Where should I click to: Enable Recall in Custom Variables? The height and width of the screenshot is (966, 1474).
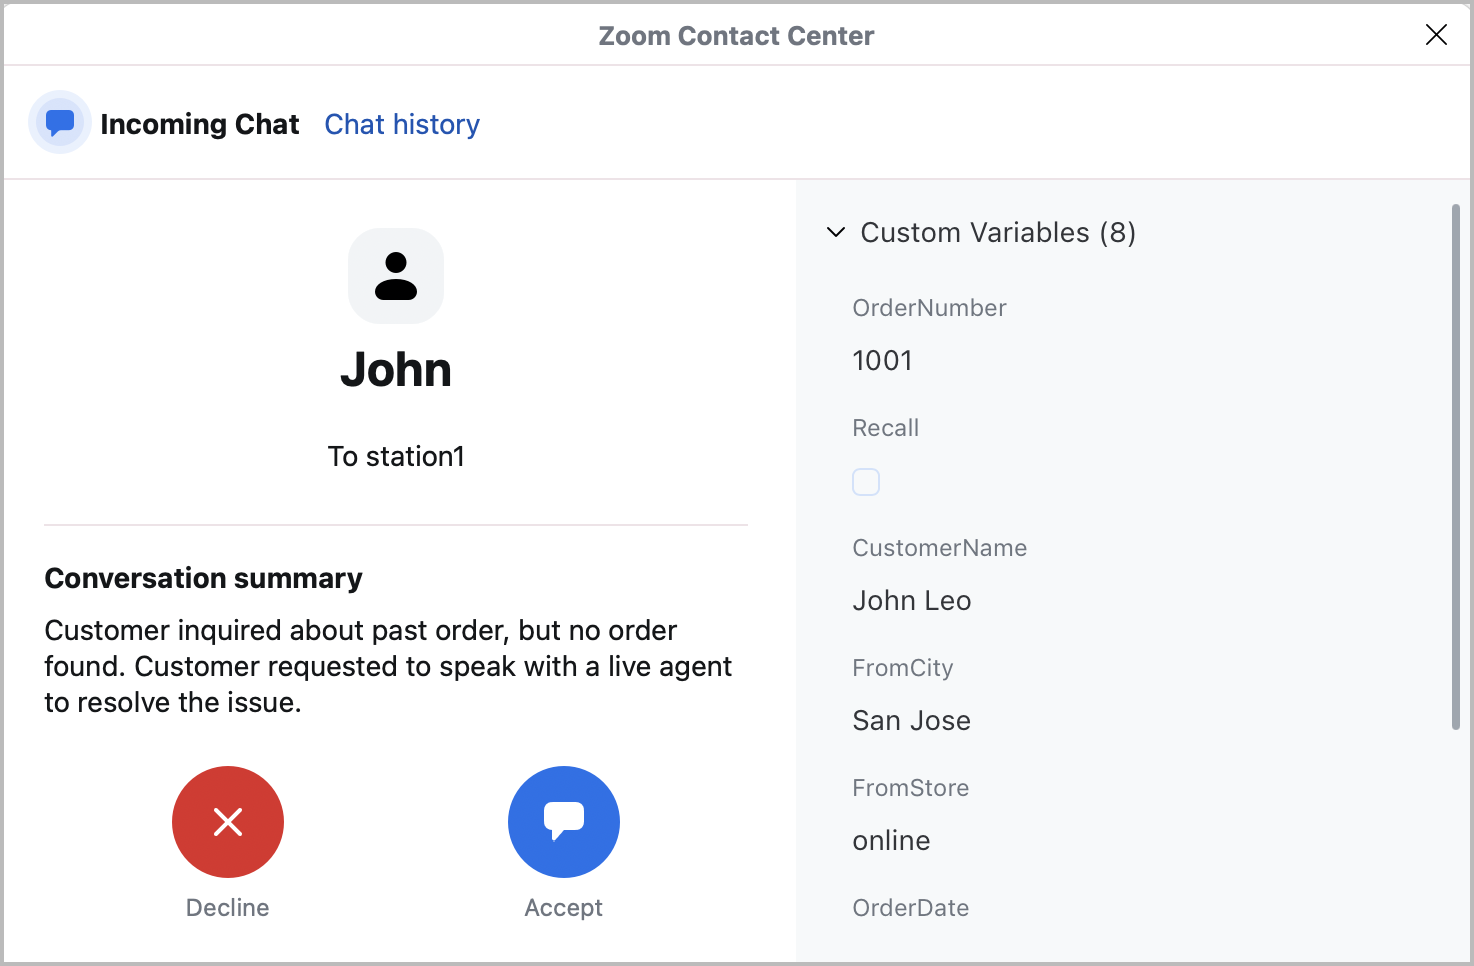pos(865,481)
